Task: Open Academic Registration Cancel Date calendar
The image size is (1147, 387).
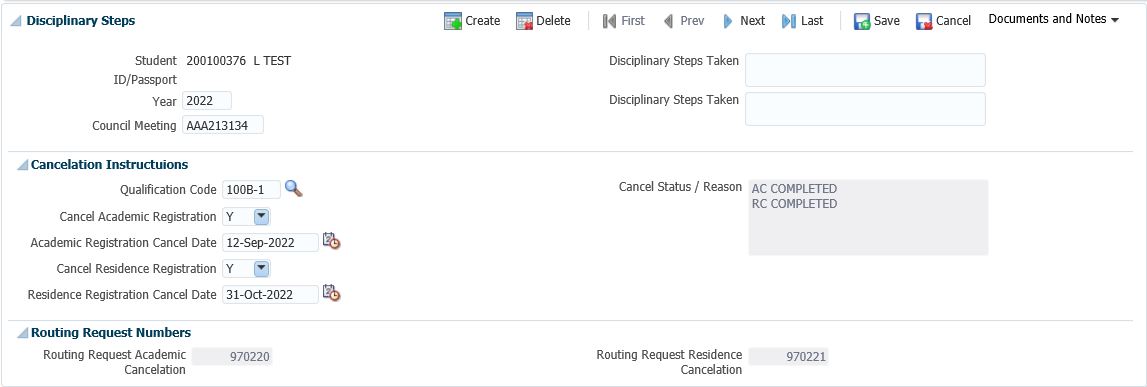Action: click(x=331, y=241)
